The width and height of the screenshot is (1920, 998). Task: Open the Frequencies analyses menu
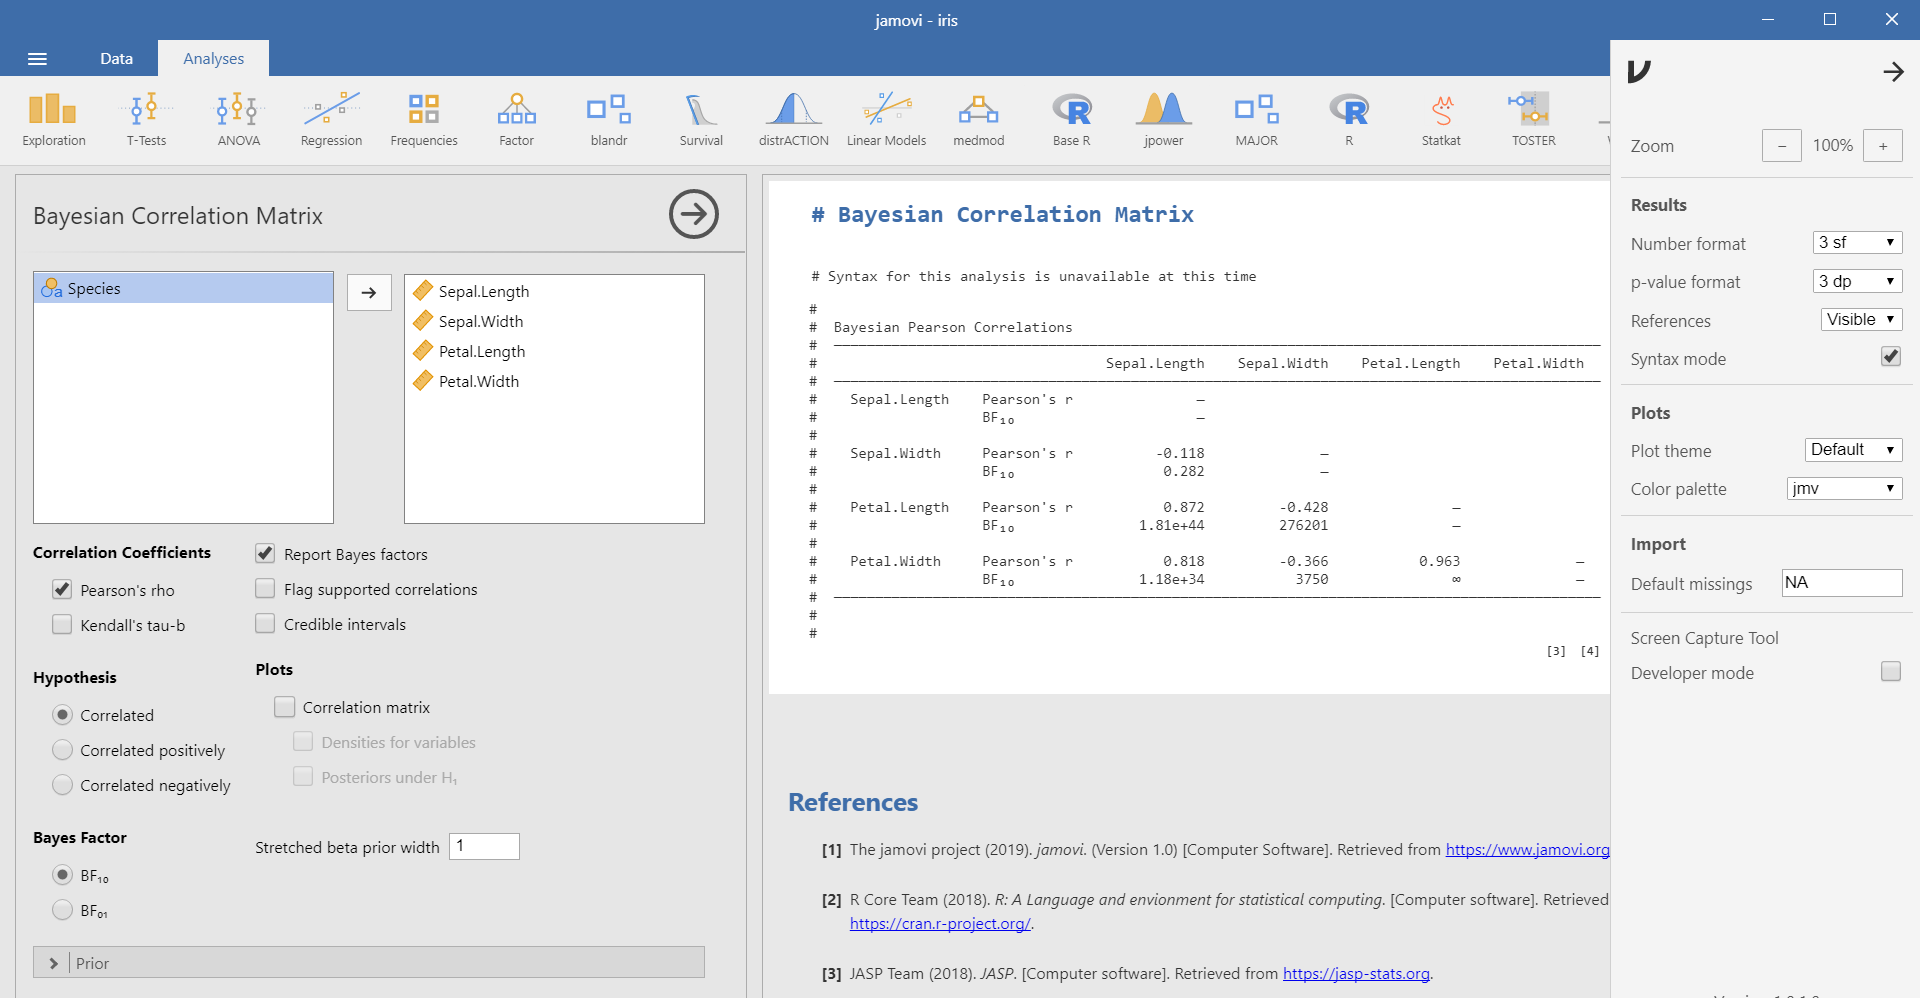coord(424,120)
